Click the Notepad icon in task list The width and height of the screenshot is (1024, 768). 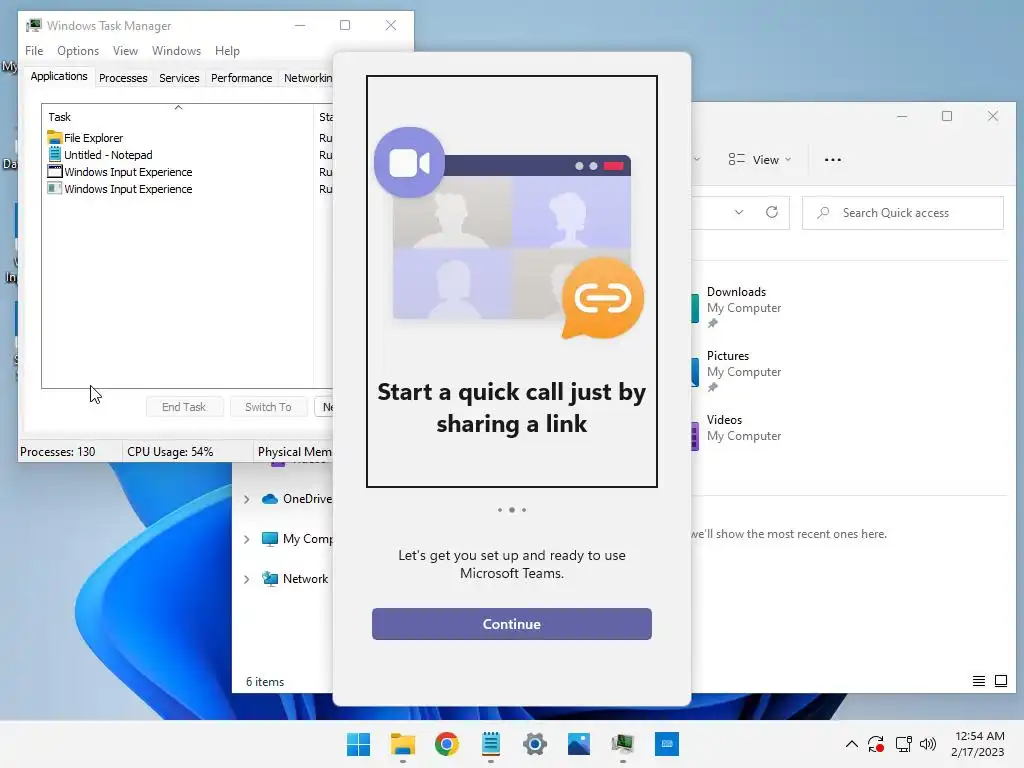point(55,155)
